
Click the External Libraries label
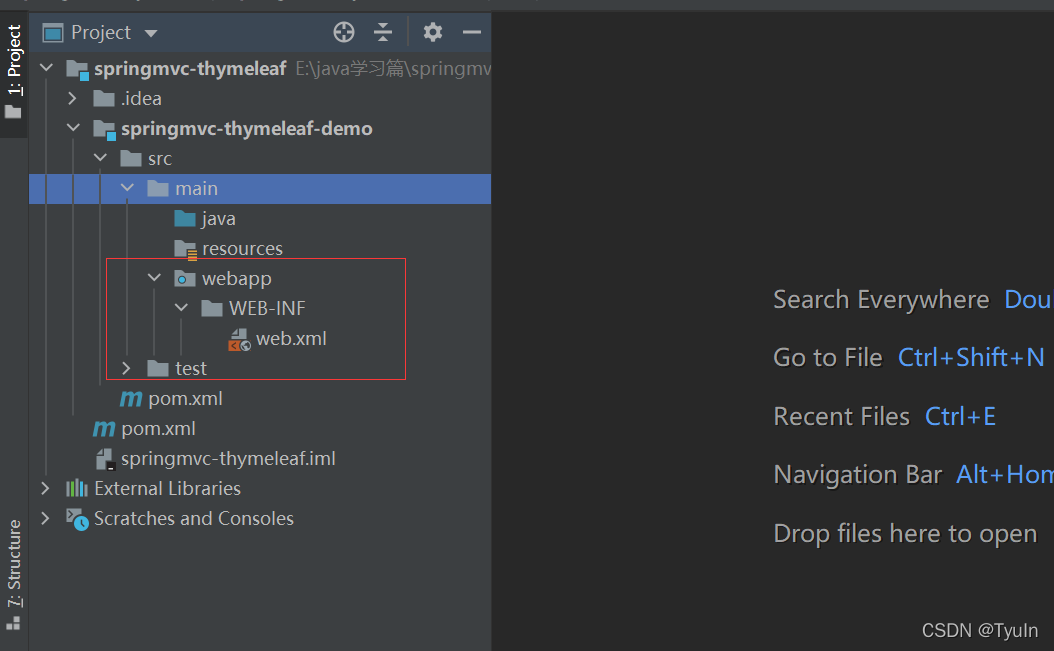(167, 488)
